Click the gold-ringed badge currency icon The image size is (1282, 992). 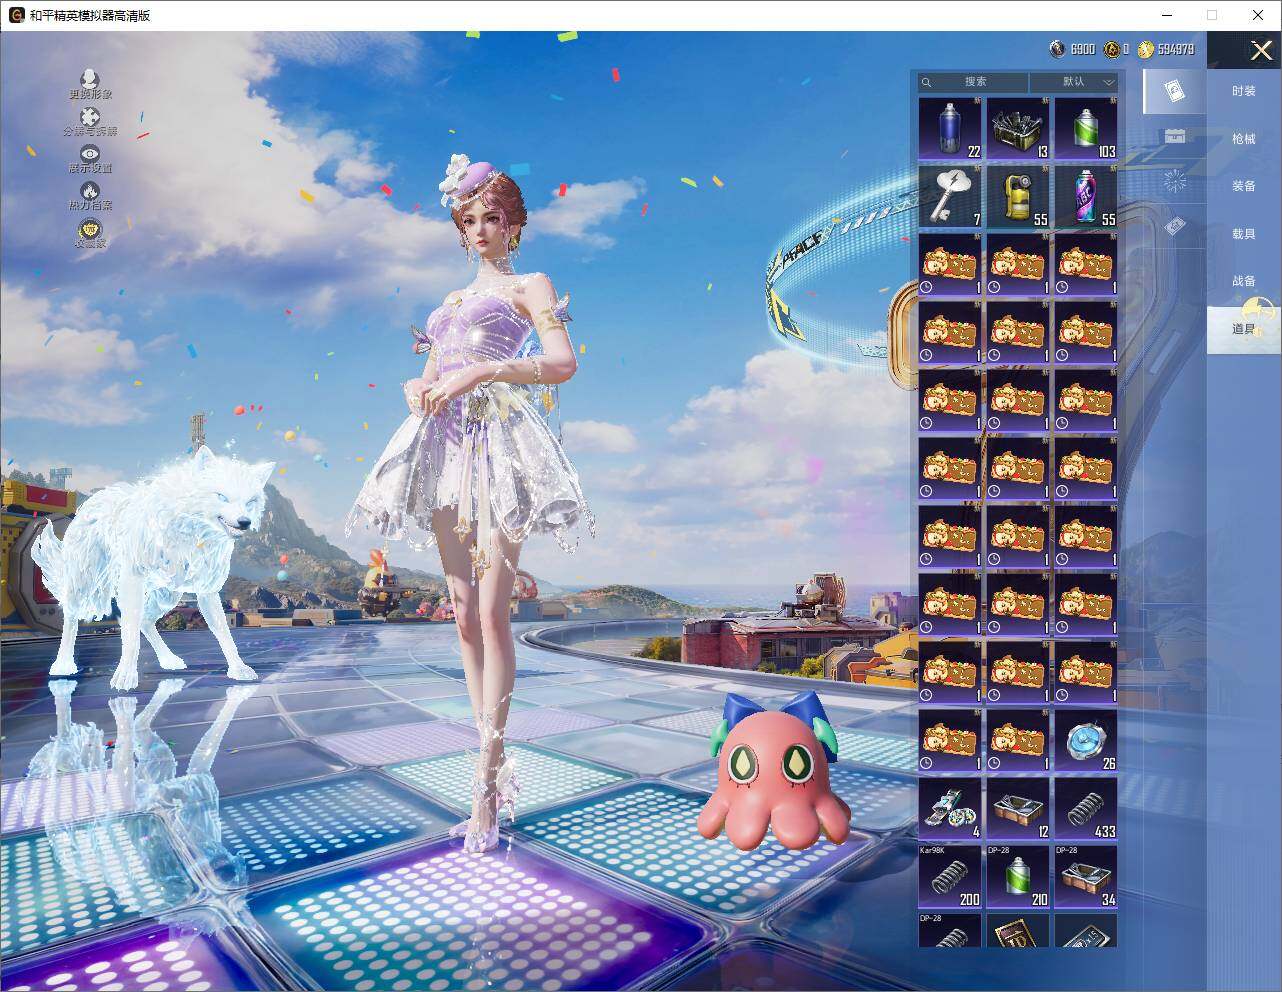coord(1111,49)
